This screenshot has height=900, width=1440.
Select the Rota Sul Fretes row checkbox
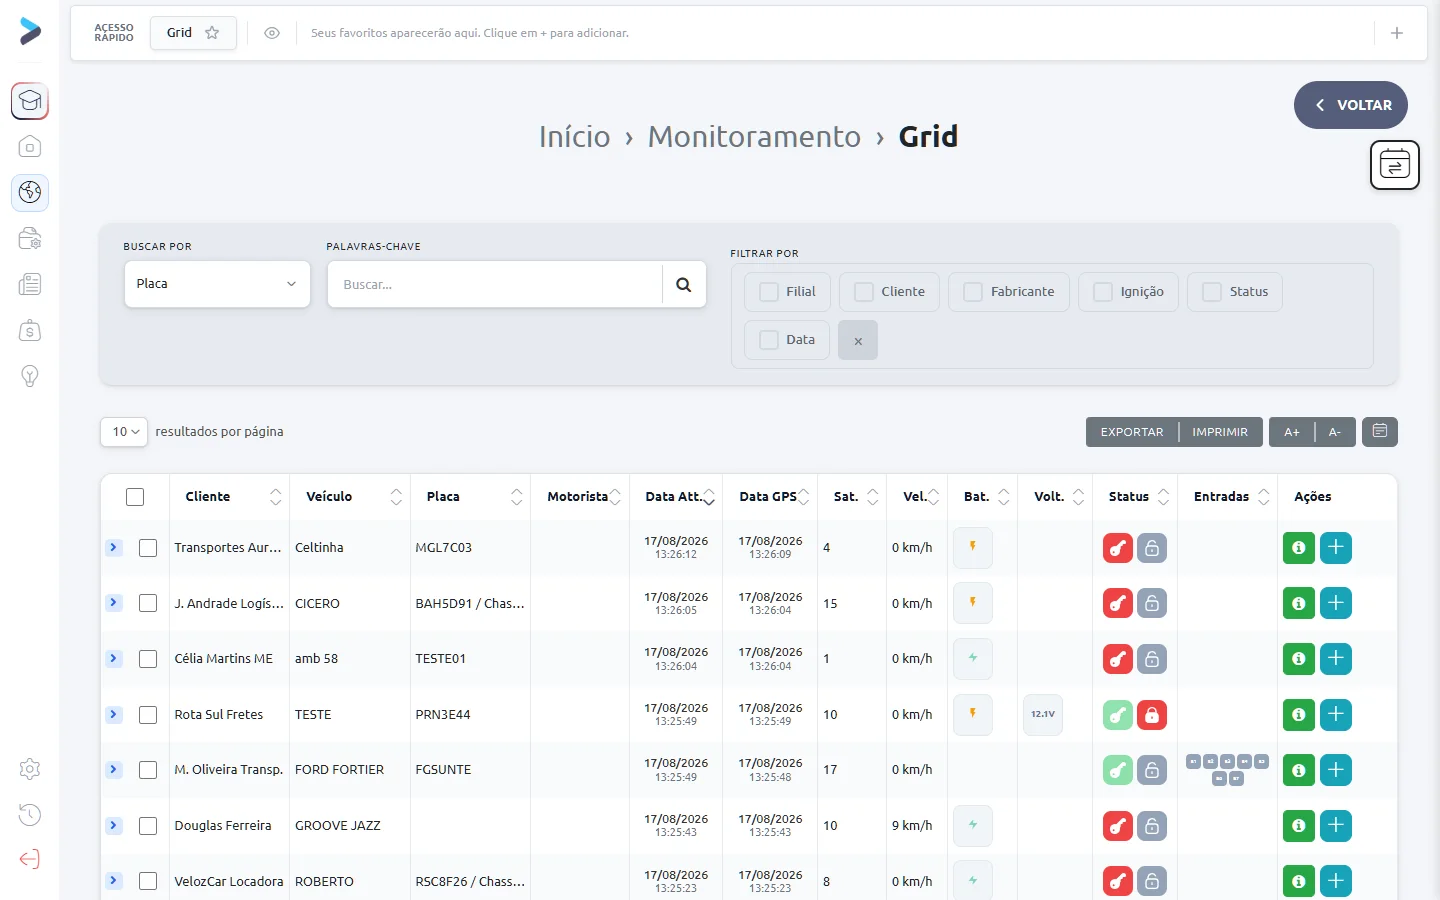tap(148, 715)
